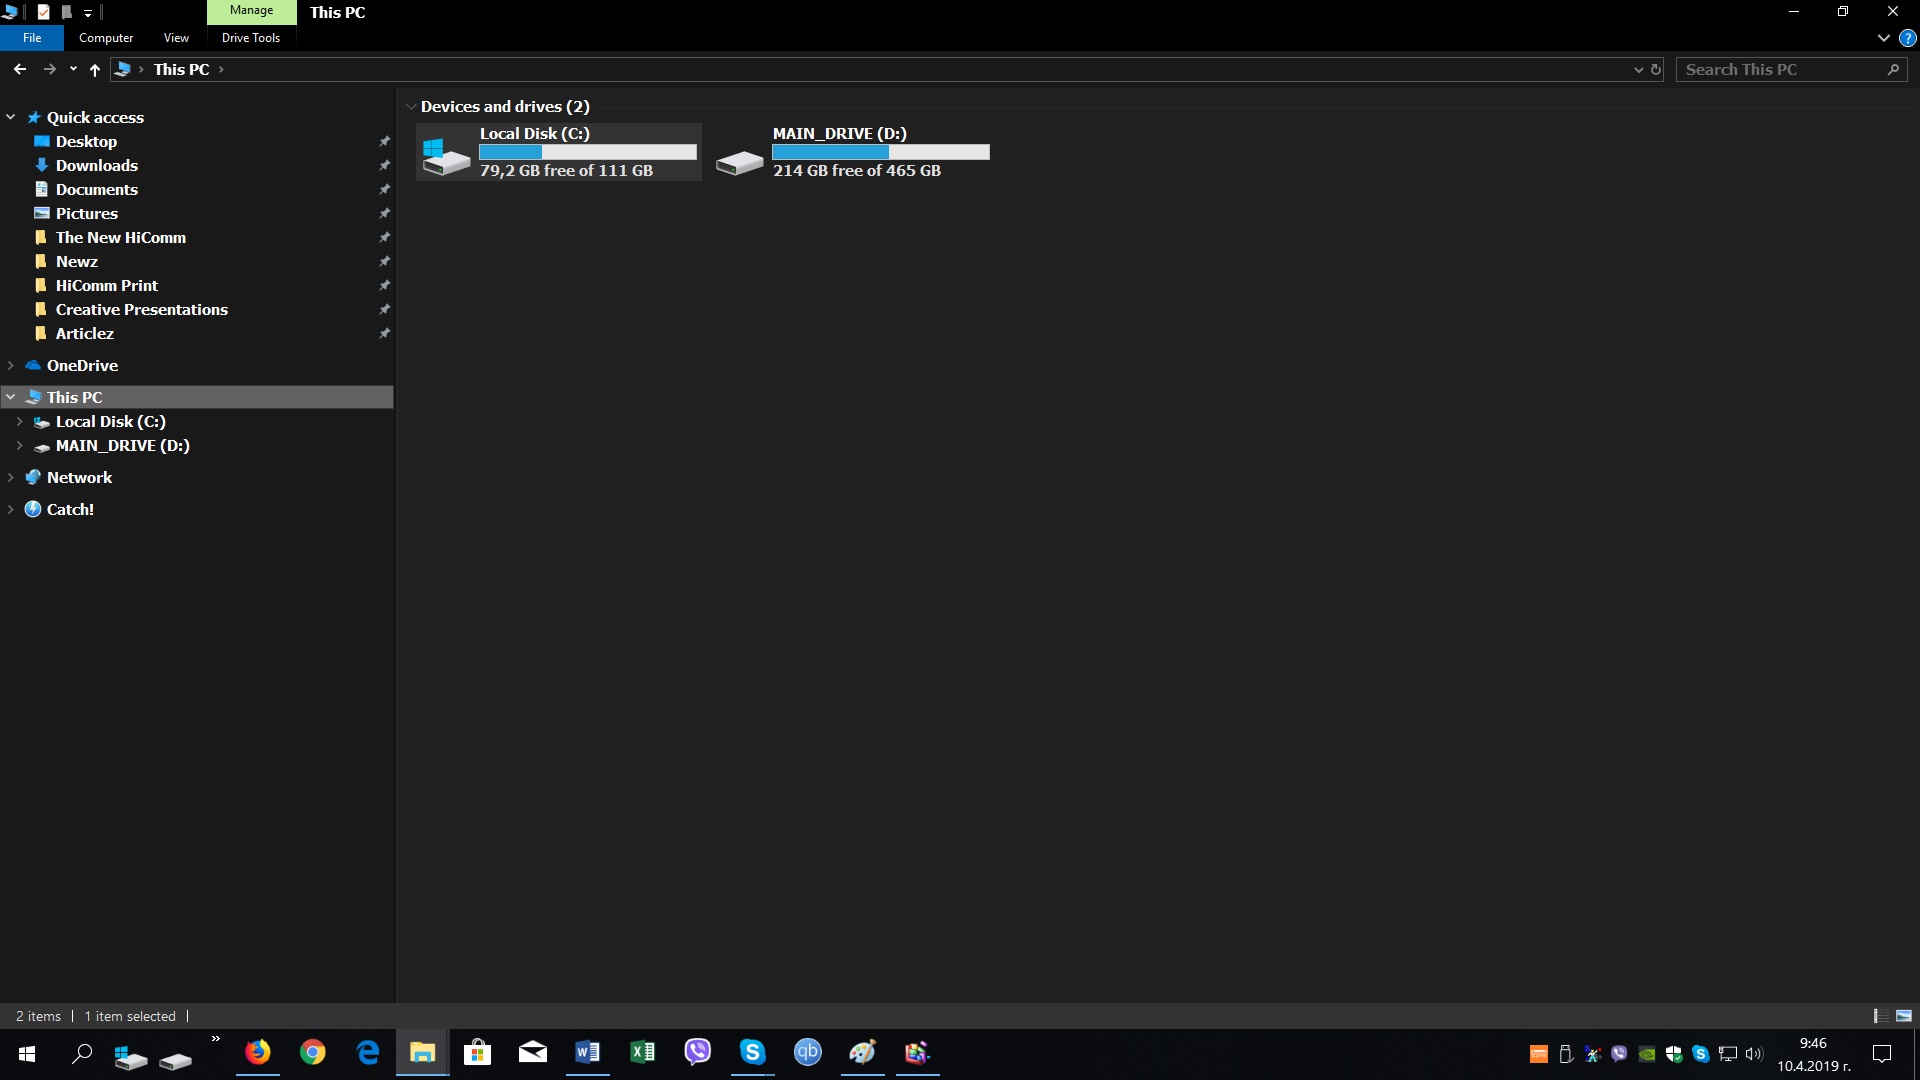Open the qBittorrent taskbar icon
Viewport: 1920px width, 1080px height.
(x=807, y=1052)
